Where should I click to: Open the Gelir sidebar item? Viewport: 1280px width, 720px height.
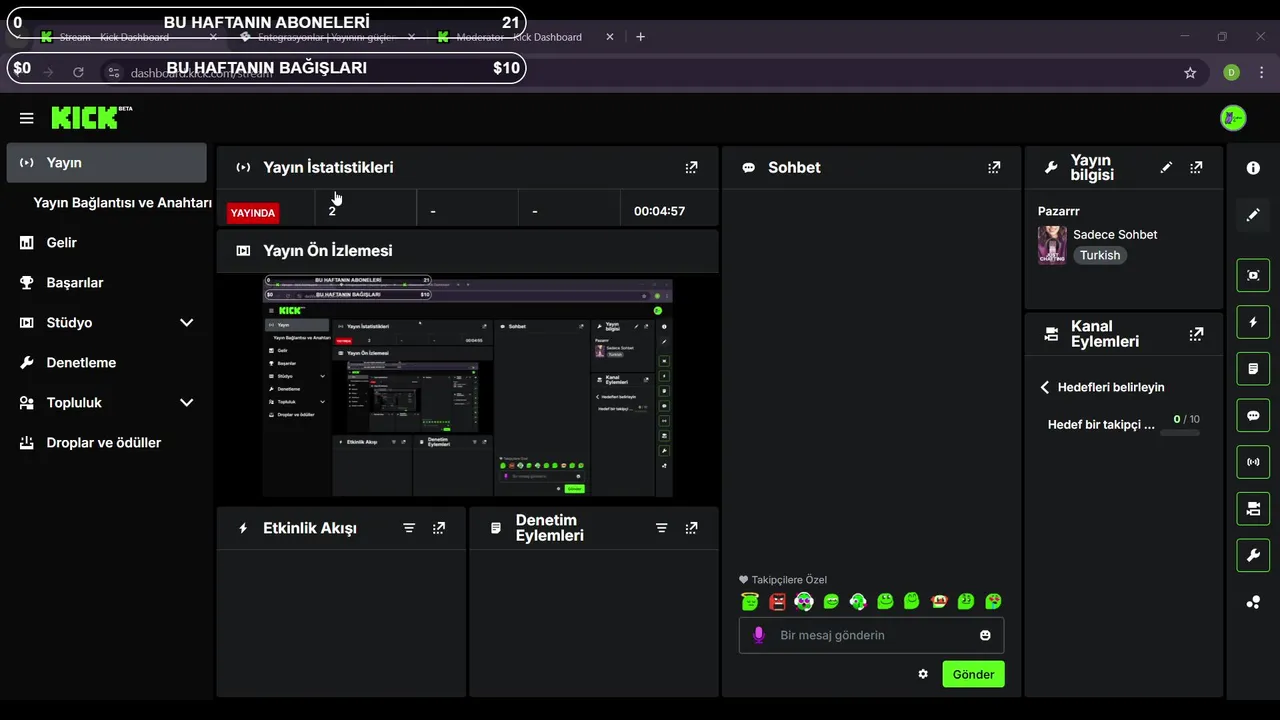coord(106,243)
